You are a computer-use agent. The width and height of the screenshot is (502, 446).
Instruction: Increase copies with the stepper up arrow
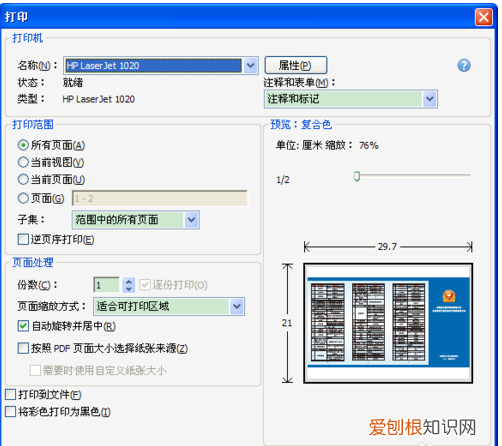(129, 281)
